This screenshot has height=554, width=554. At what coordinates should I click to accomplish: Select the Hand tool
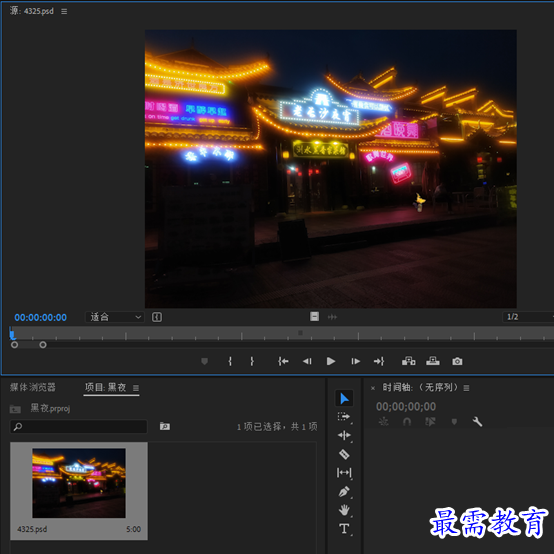pyautogui.click(x=344, y=510)
